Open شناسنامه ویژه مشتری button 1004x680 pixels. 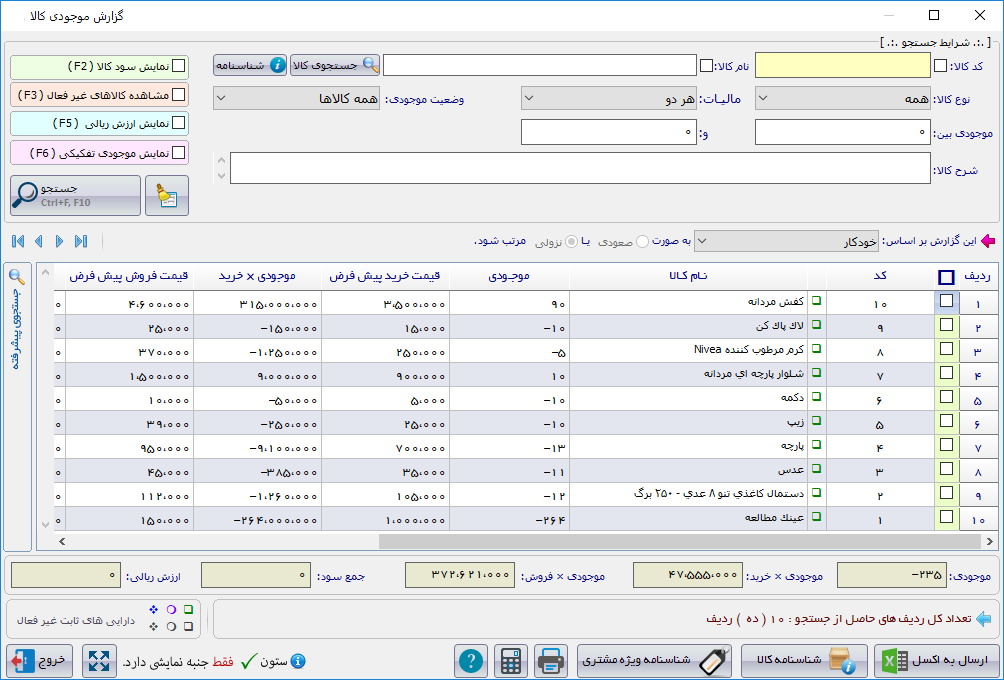point(656,661)
